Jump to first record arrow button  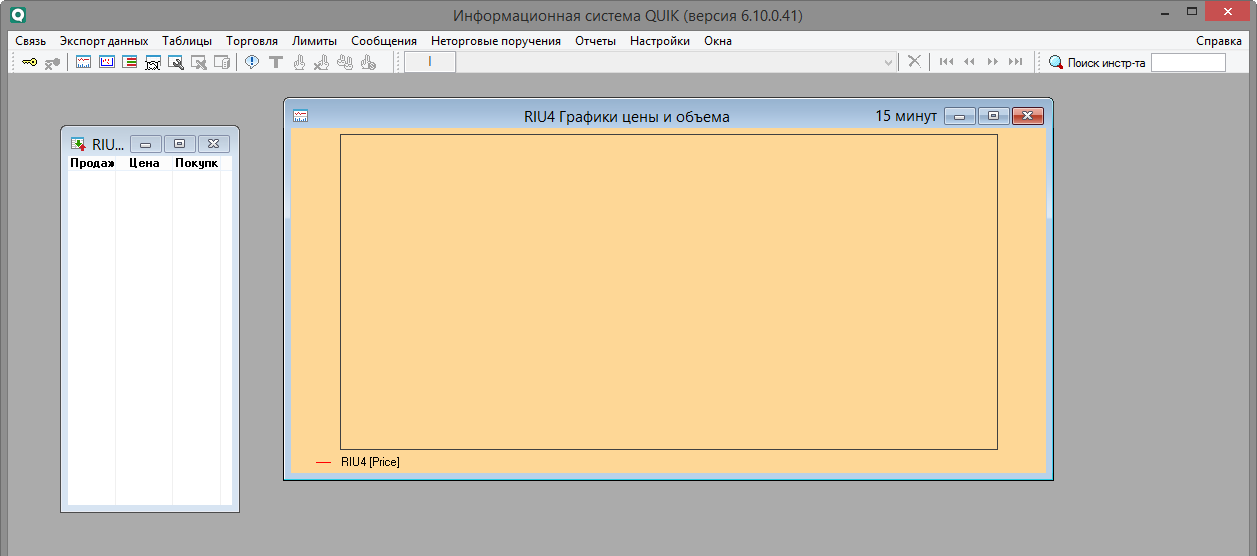[x=946, y=62]
